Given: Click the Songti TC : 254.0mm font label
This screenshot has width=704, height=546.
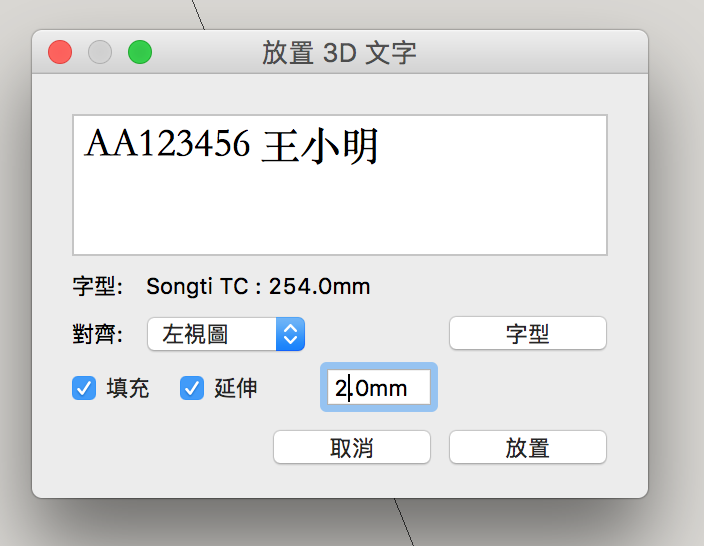Looking at the screenshot, I should [x=258, y=286].
